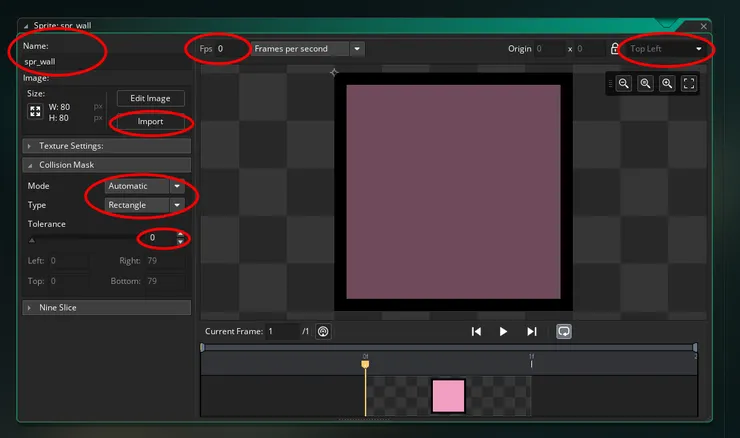Reset the sprite preview zoom
This screenshot has height=438, width=740.
pos(645,84)
